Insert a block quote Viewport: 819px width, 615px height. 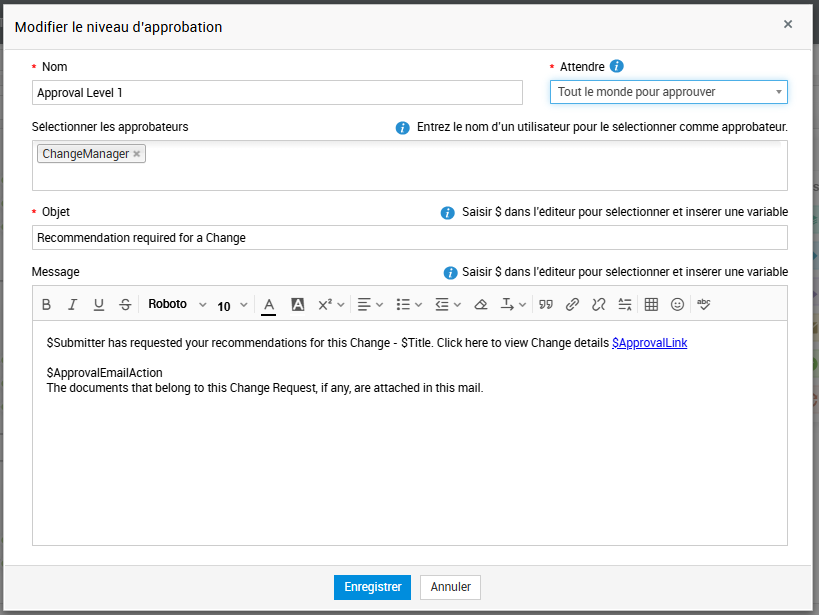[x=546, y=305]
